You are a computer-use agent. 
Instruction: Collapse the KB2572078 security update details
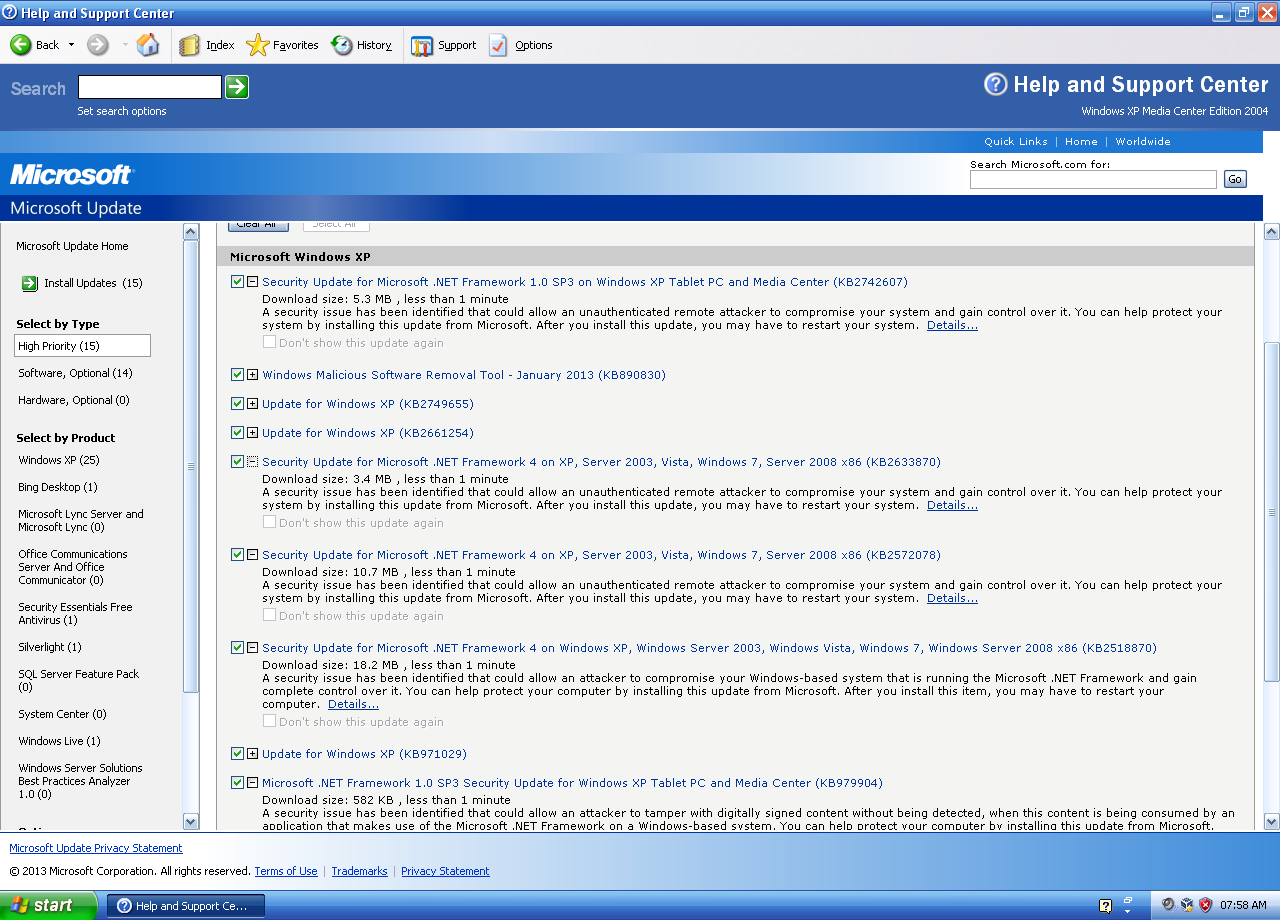pyautogui.click(x=252, y=555)
